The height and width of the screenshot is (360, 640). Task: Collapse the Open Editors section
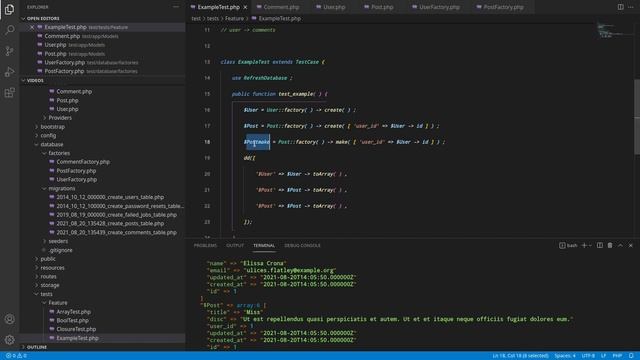click(x=102, y=18)
